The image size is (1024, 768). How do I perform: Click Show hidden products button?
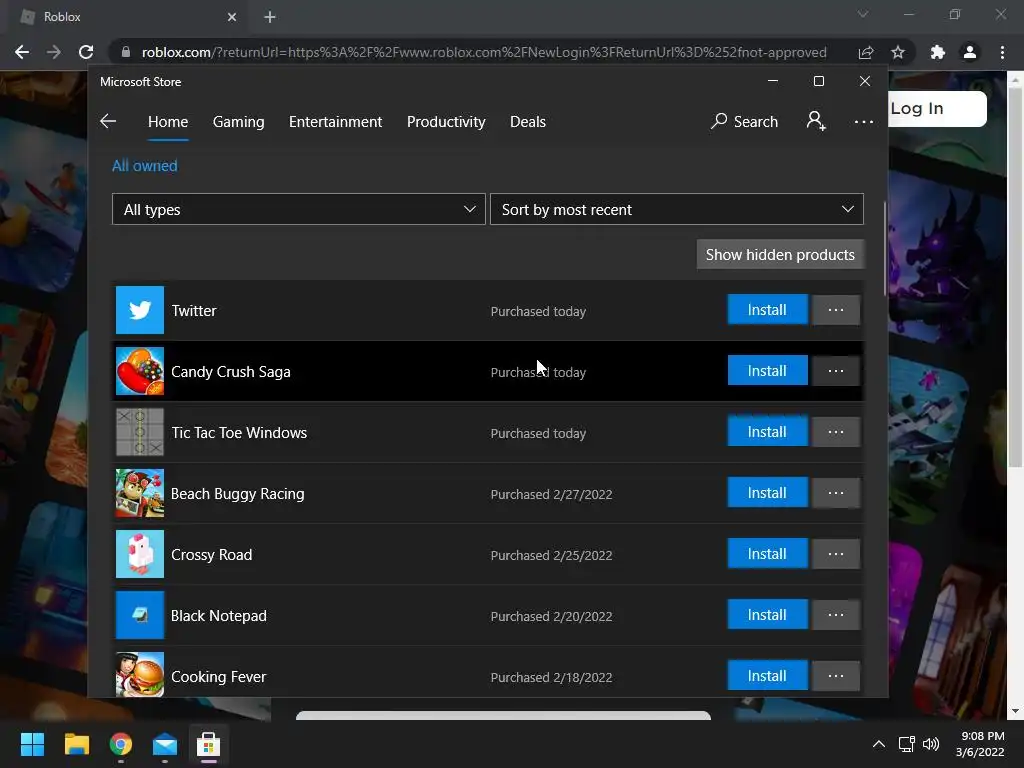pos(780,255)
